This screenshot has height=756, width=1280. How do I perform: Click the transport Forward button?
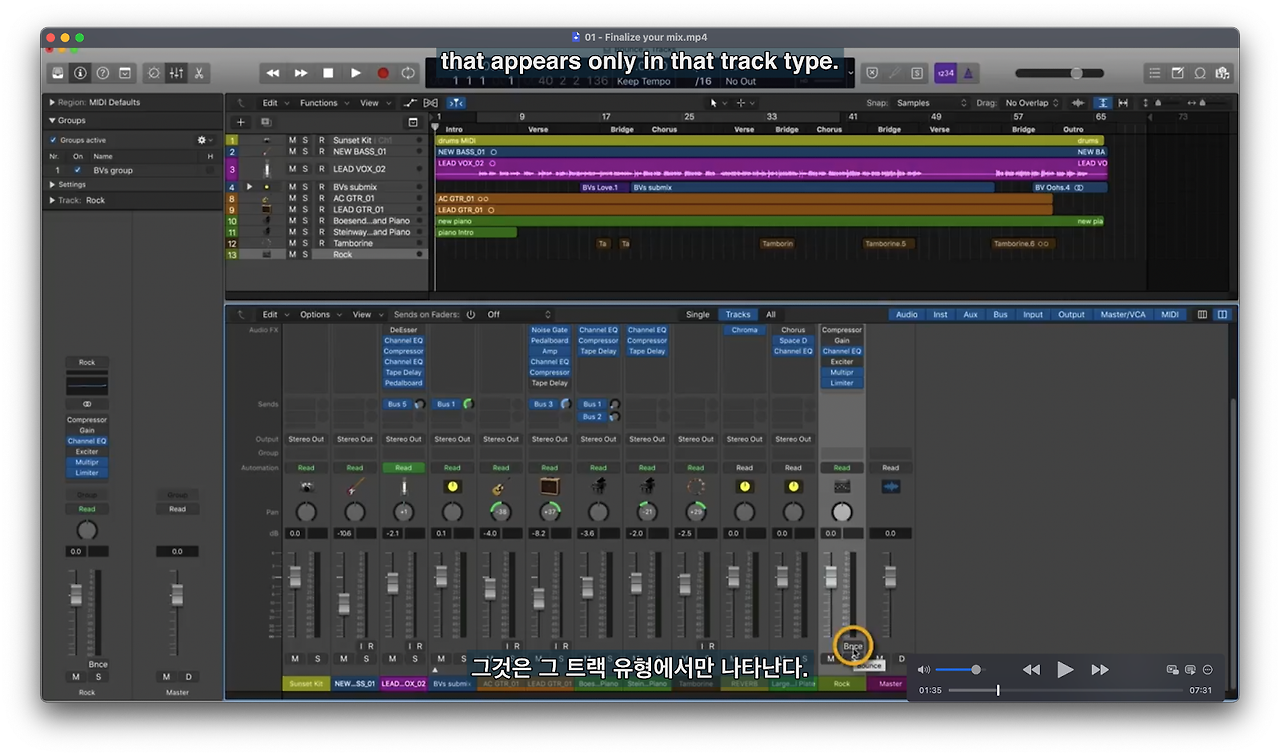click(301, 73)
